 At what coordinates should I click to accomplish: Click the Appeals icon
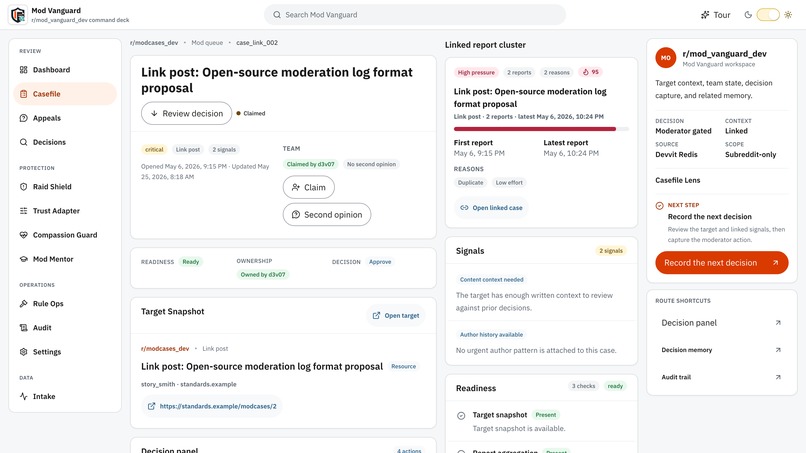[x=24, y=118]
